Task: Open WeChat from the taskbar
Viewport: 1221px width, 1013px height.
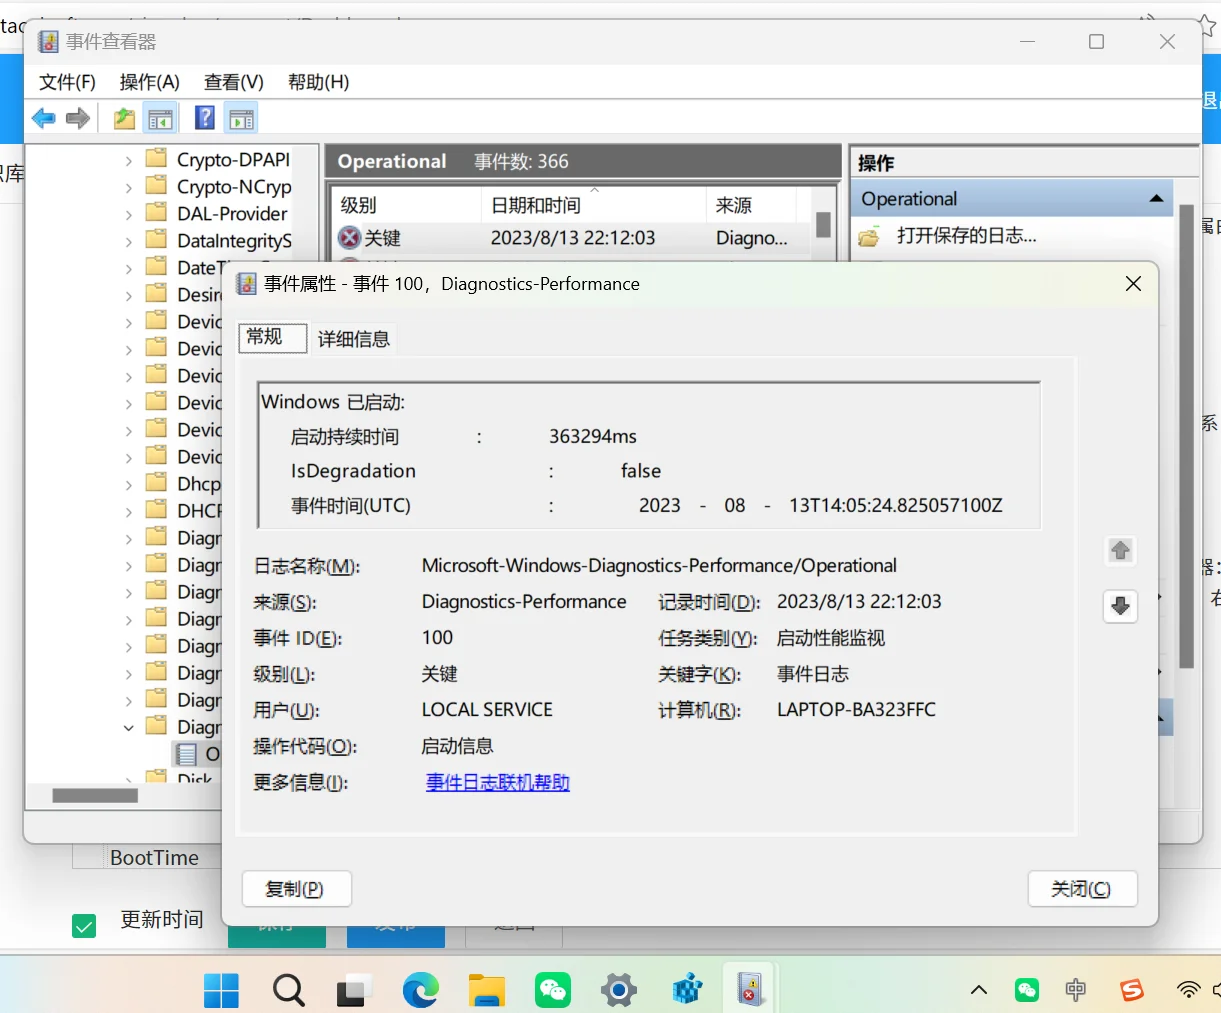Action: pos(553,990)
